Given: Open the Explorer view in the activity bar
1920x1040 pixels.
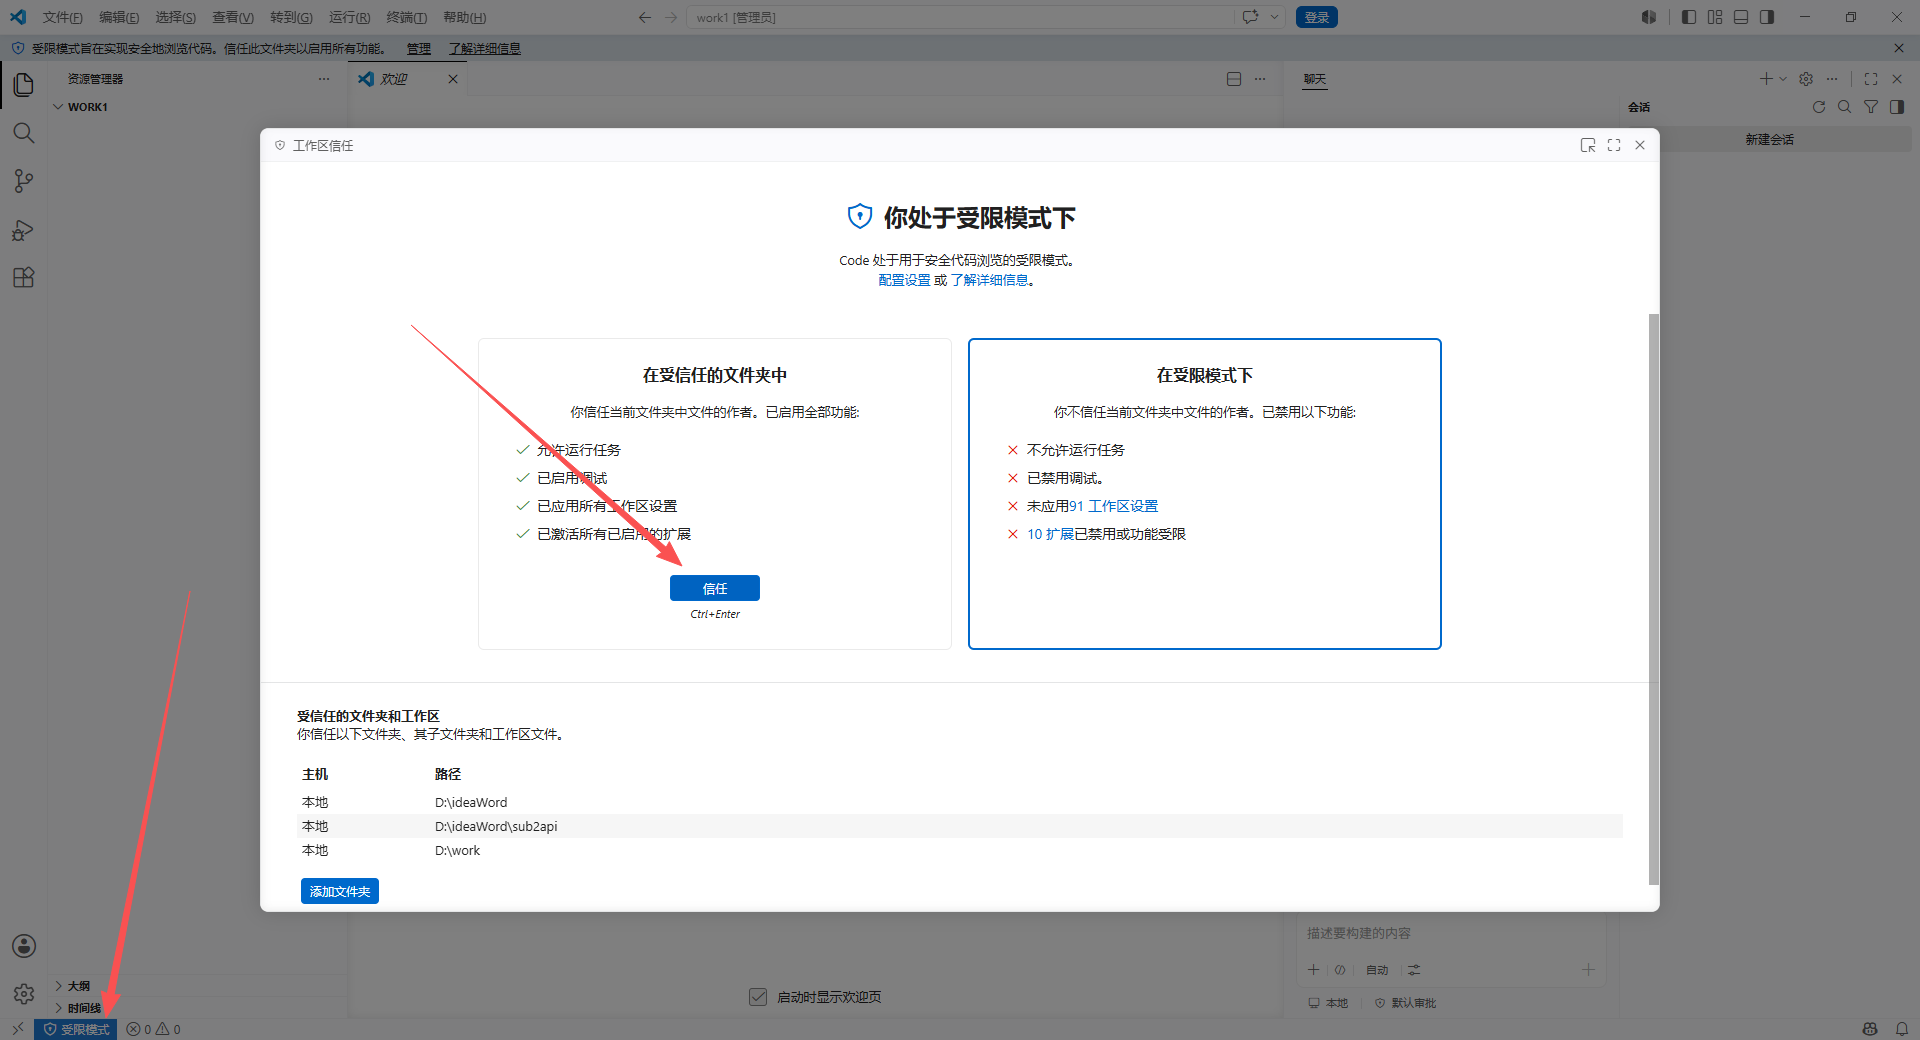Looking at the screenshot, I should click(24, 85).
